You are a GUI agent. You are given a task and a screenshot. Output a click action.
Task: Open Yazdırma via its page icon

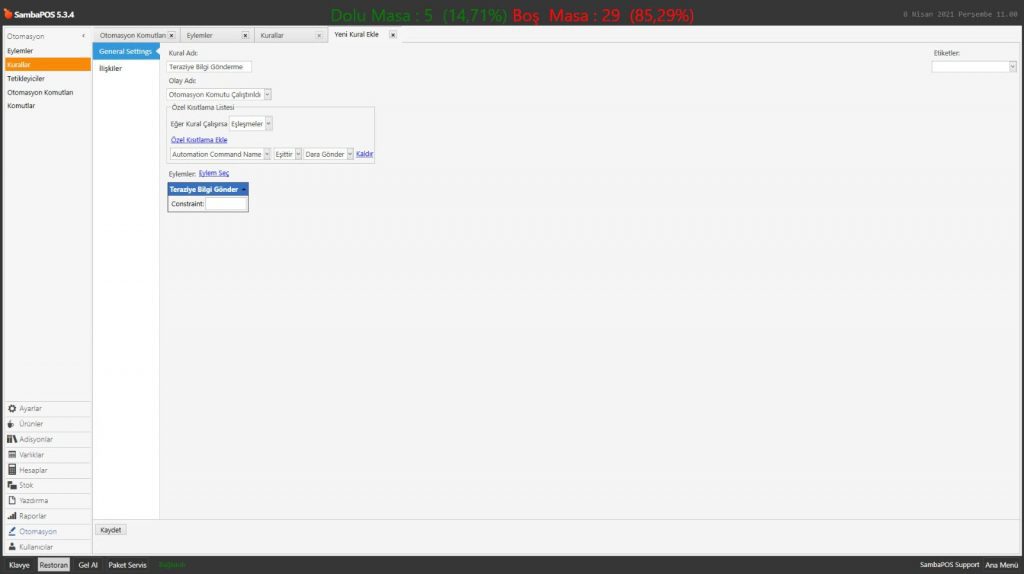coord(12,500)
